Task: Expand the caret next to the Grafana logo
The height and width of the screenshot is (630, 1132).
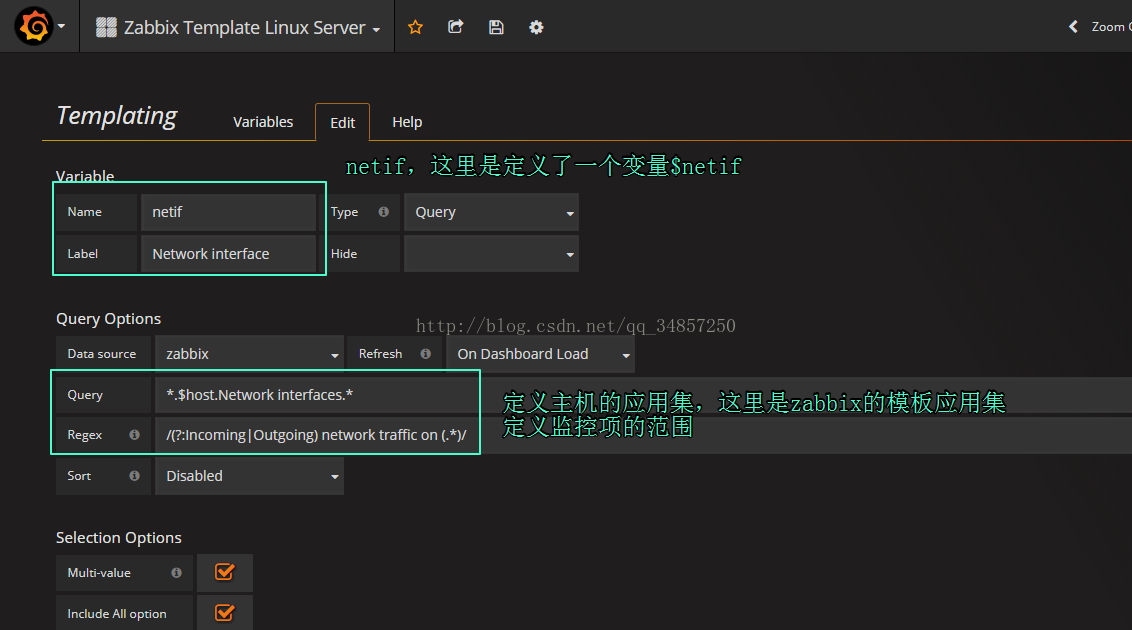Action: 61,27
